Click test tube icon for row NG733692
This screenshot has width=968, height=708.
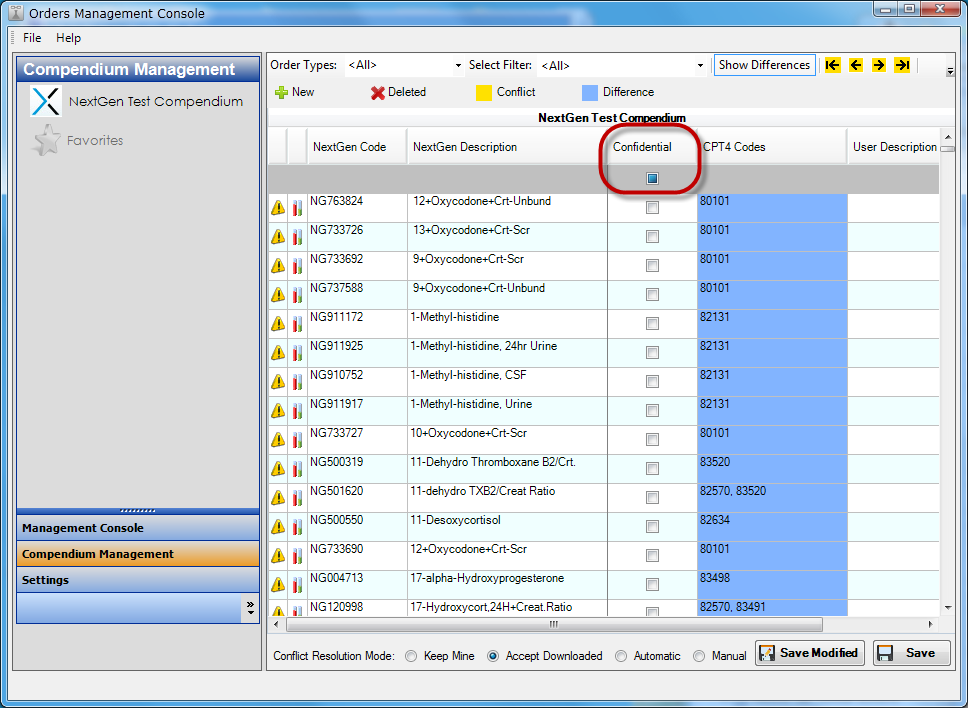click(298, 265)
